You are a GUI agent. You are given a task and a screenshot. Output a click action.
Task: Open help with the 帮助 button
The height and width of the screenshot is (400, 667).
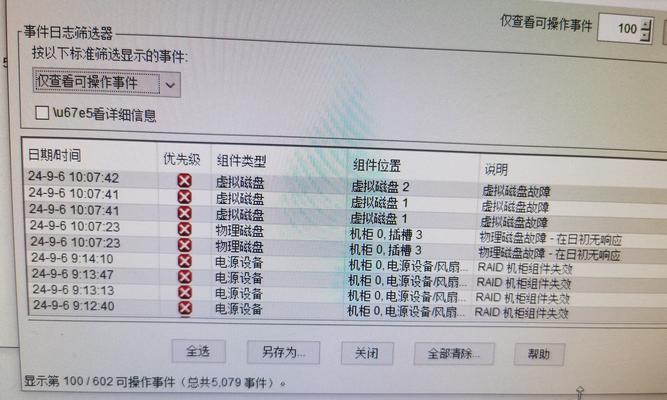539,354
